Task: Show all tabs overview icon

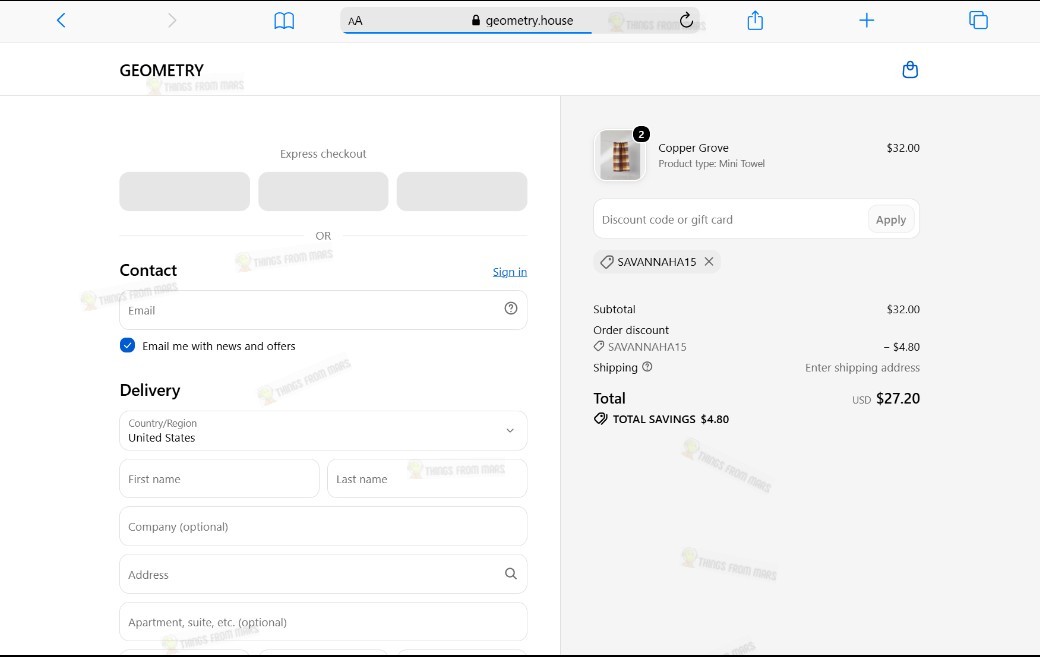Action: 978,21
